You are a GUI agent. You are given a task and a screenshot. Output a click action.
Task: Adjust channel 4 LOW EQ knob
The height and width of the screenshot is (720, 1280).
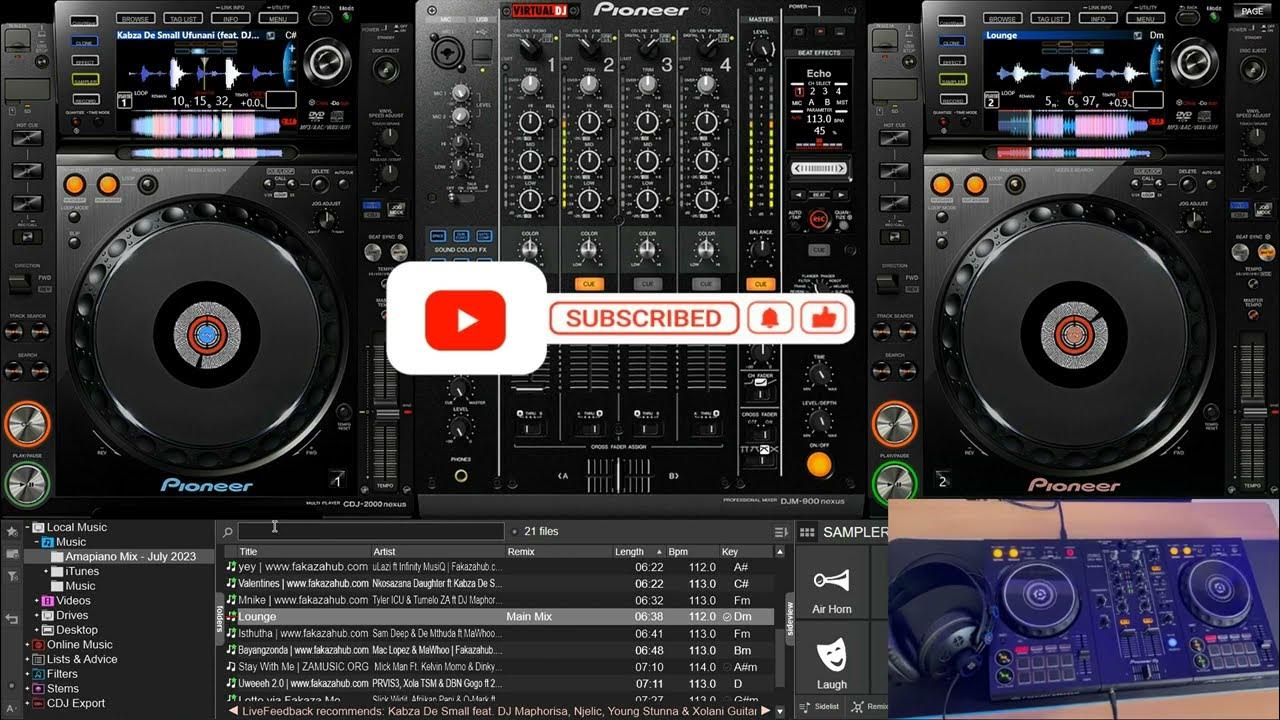[x=707, y=199]
